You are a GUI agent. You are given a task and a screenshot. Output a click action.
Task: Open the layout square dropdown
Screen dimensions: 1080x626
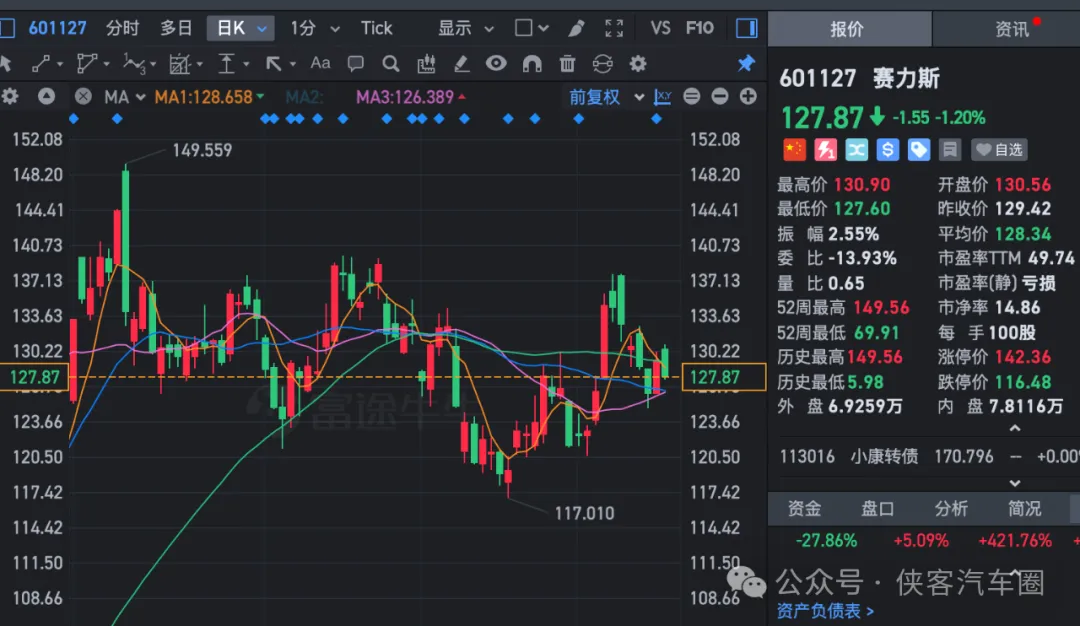click(532, 28)
